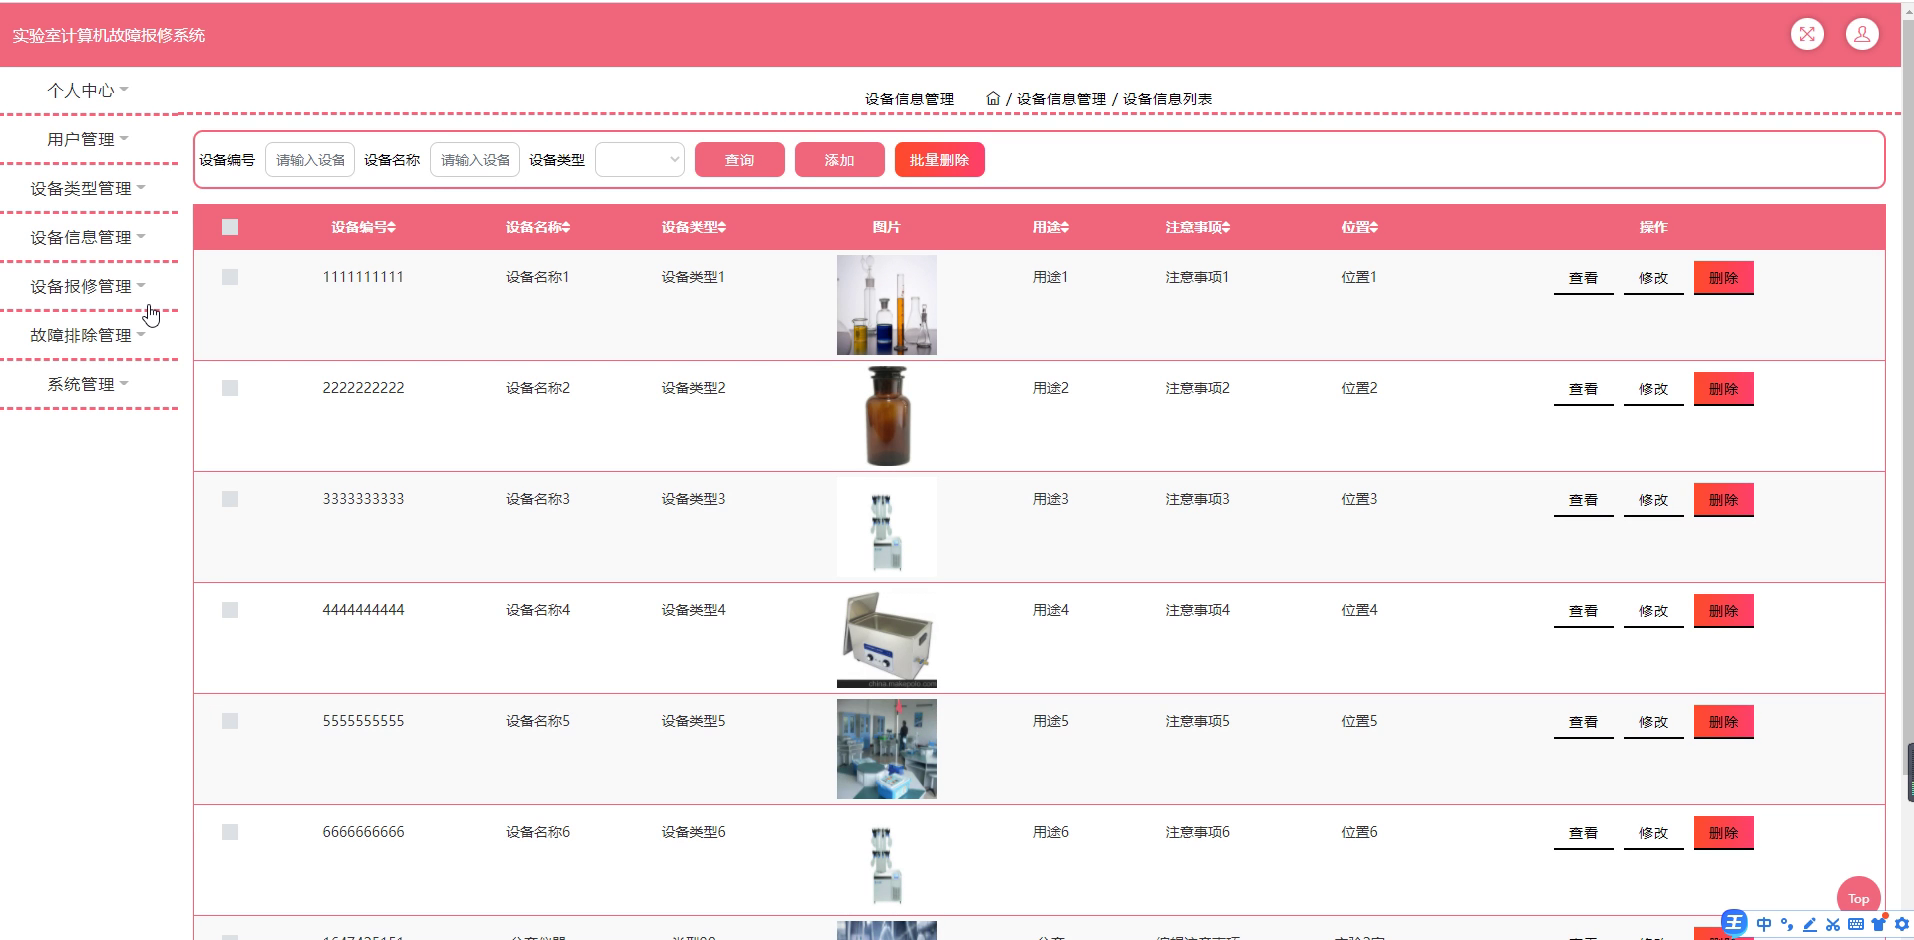The image size is (1914, 940).
Task: Sort table by 设备名称 column arrows
Action: [566, 227]
